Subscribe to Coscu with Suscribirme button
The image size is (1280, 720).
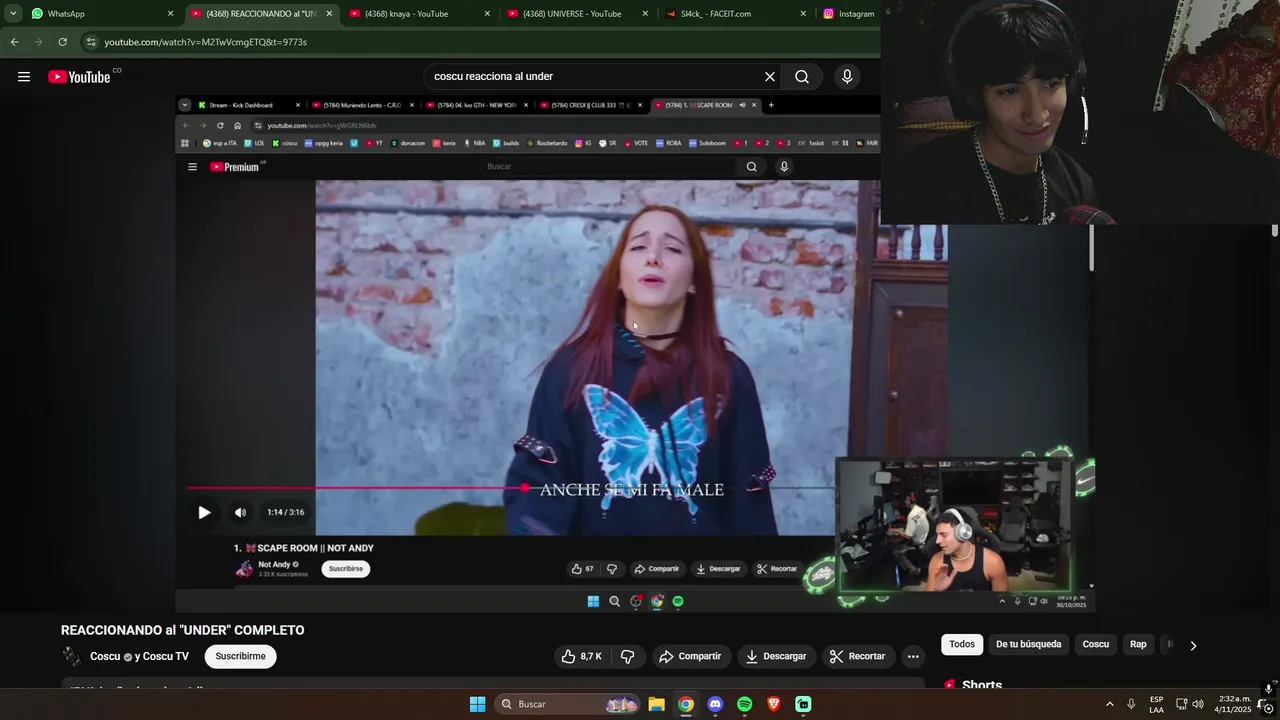coord(240,656)
